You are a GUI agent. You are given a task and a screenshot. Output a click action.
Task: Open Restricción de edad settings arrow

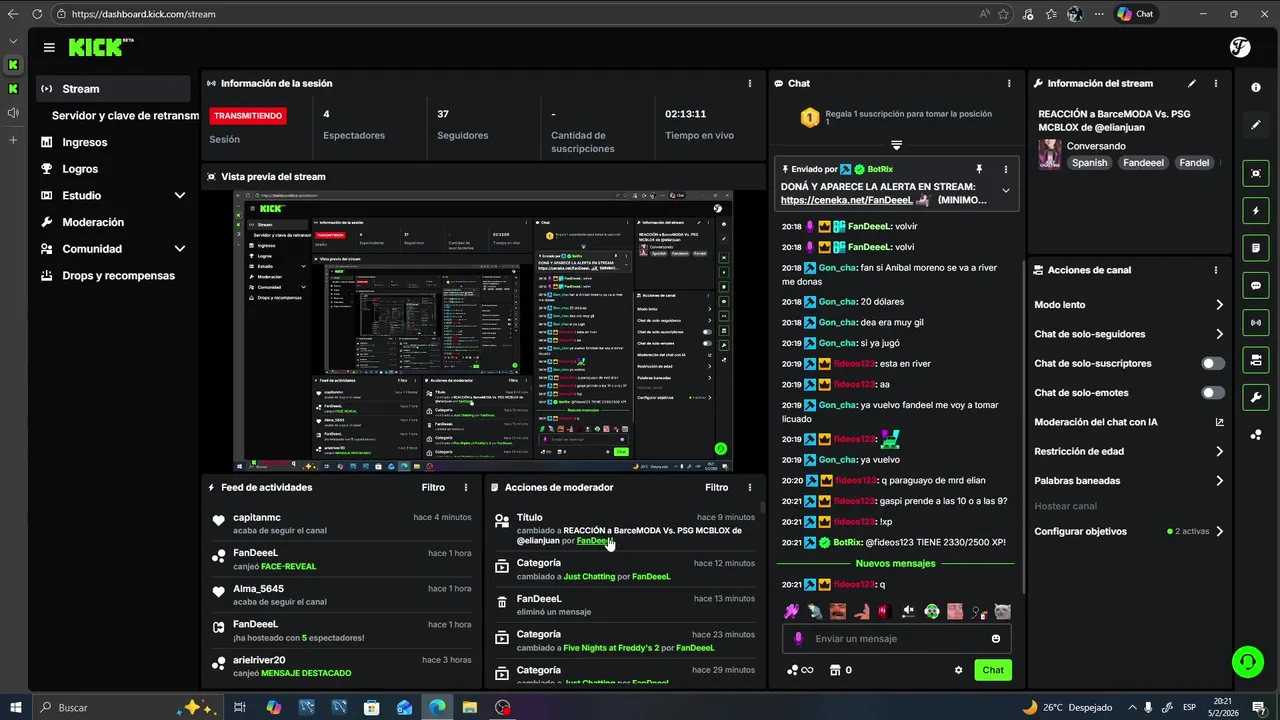1219,452
